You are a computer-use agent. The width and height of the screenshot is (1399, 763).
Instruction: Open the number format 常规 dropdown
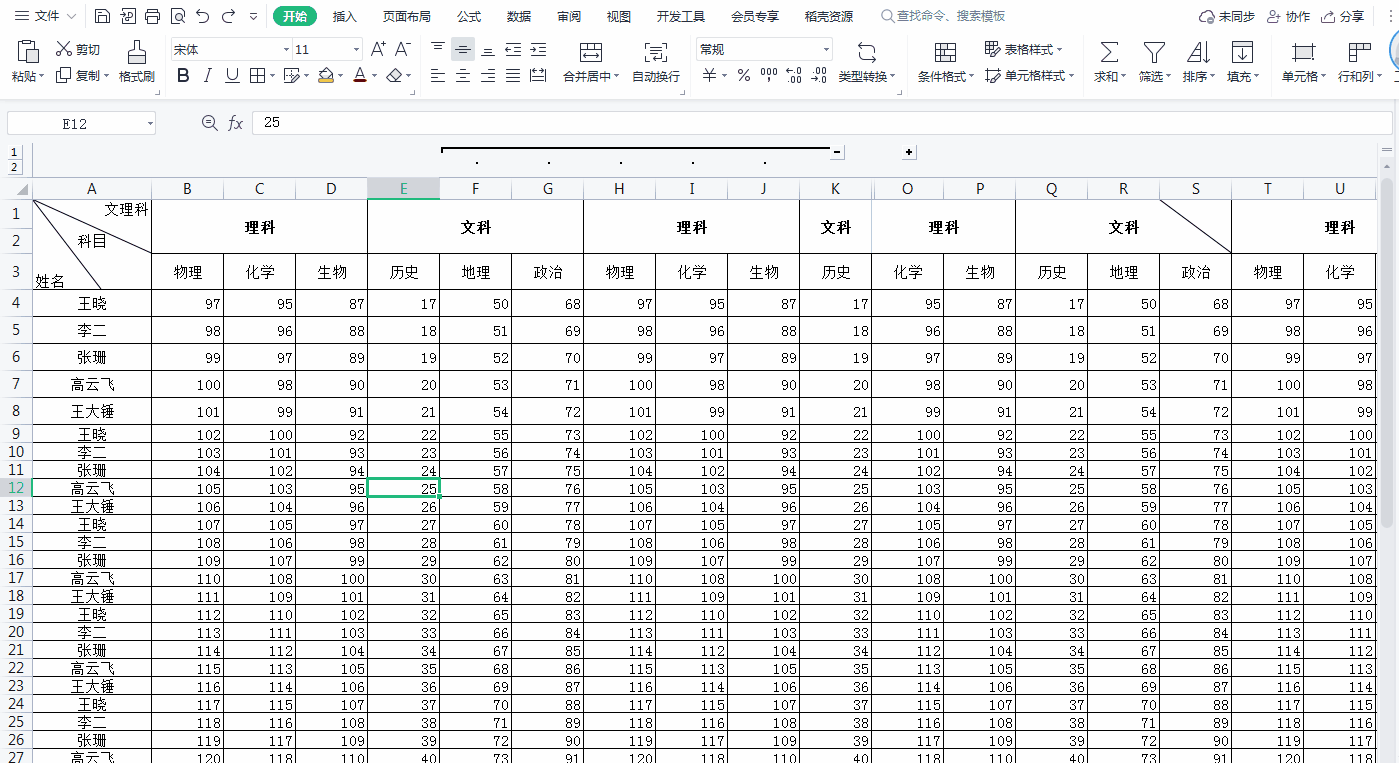[x=826, y=50]
